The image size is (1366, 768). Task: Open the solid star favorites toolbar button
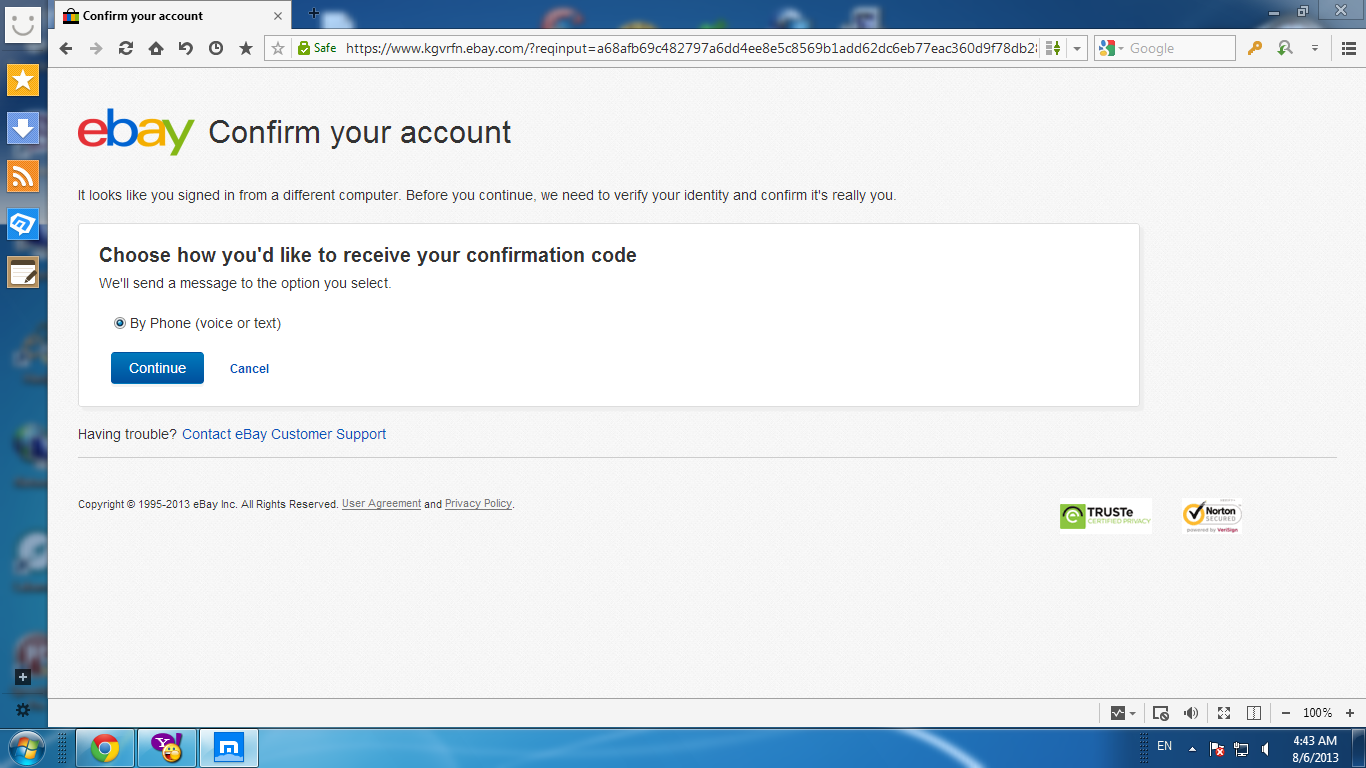click(246, 48)
